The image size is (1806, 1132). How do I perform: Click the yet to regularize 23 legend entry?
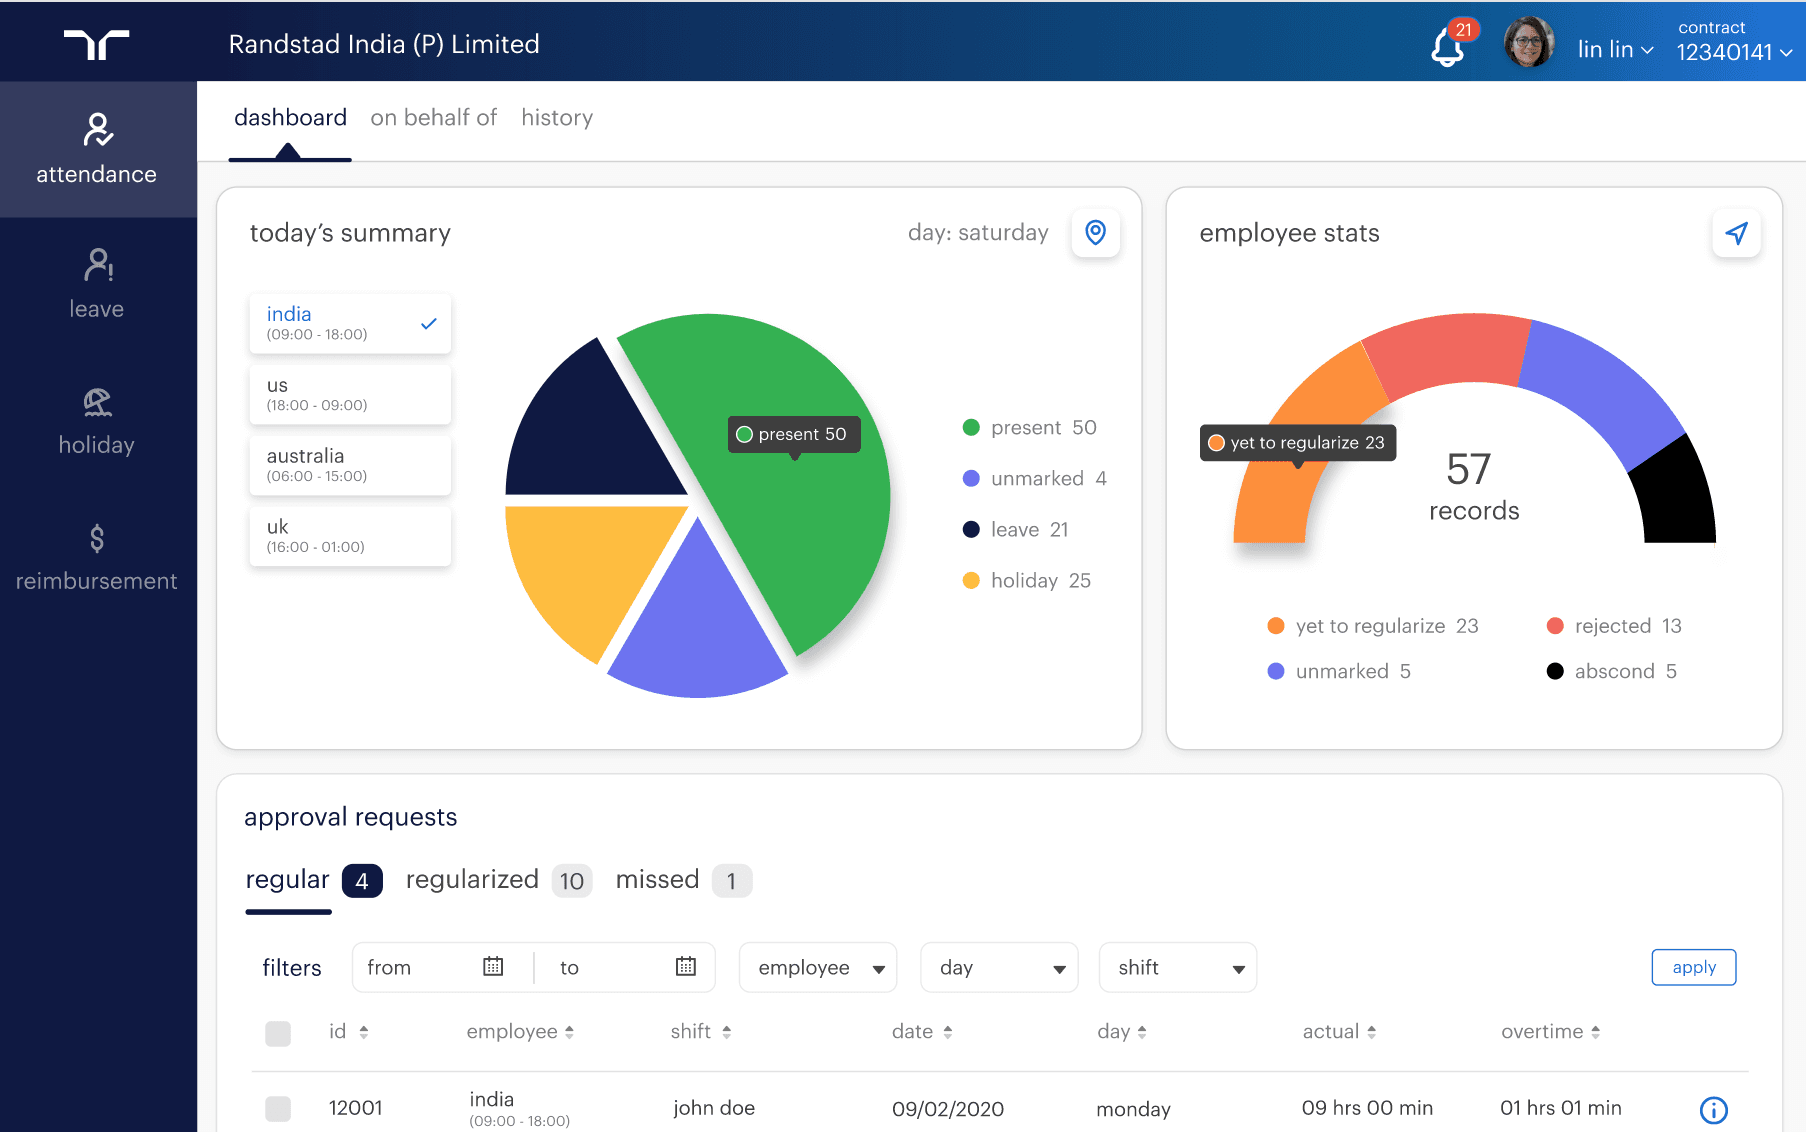click(x=1372, y=626)
